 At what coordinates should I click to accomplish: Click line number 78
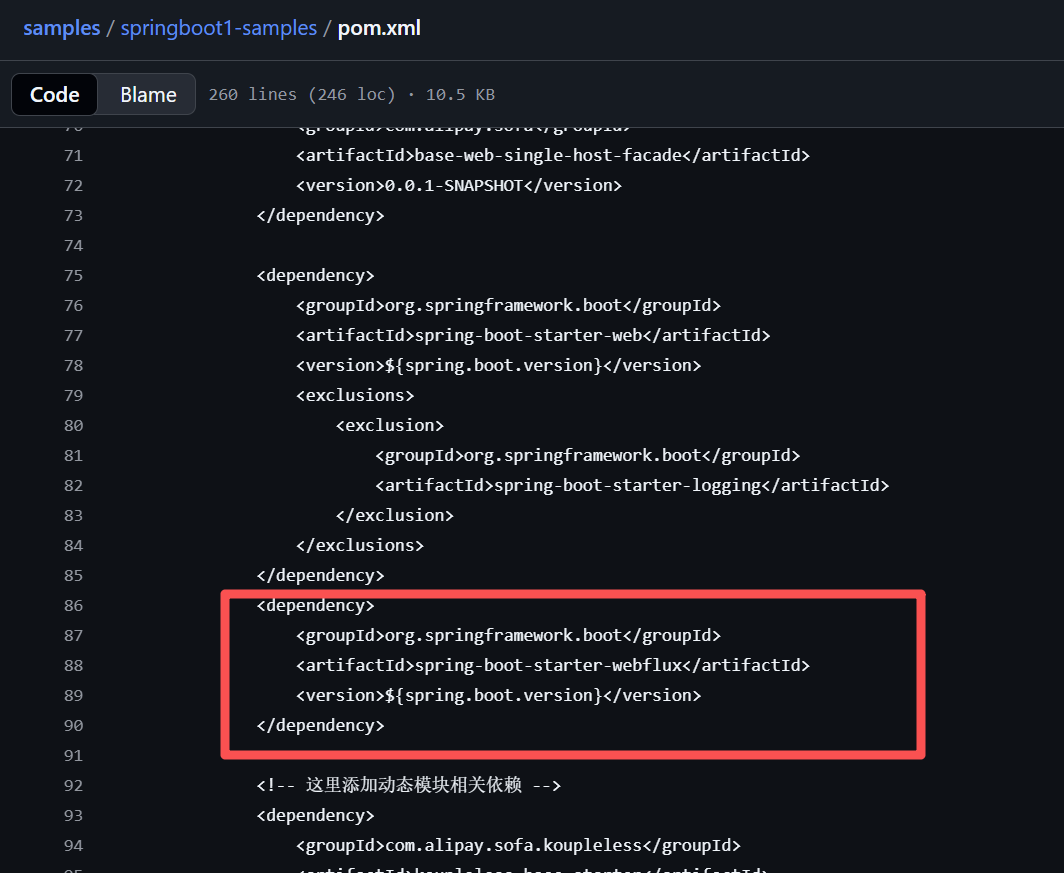pyautogui.click(x=73, y=366)
